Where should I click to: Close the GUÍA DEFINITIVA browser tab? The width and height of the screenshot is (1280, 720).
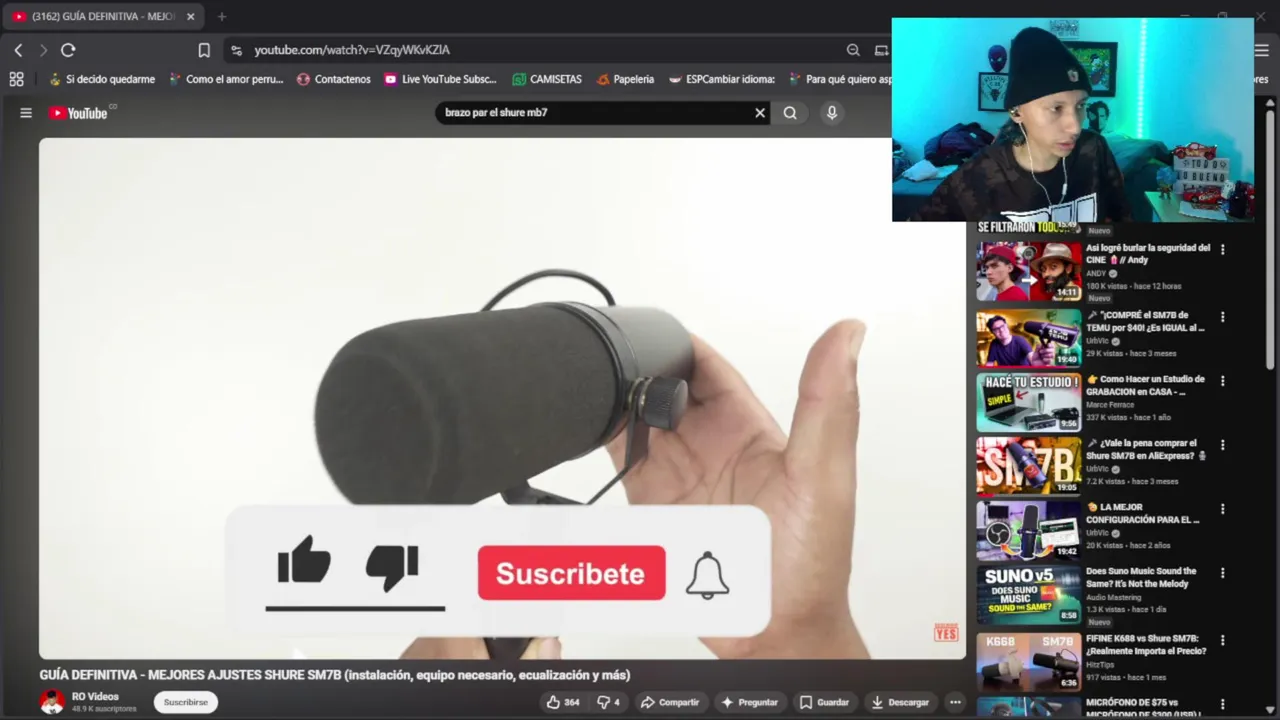(x=190, y=16)
